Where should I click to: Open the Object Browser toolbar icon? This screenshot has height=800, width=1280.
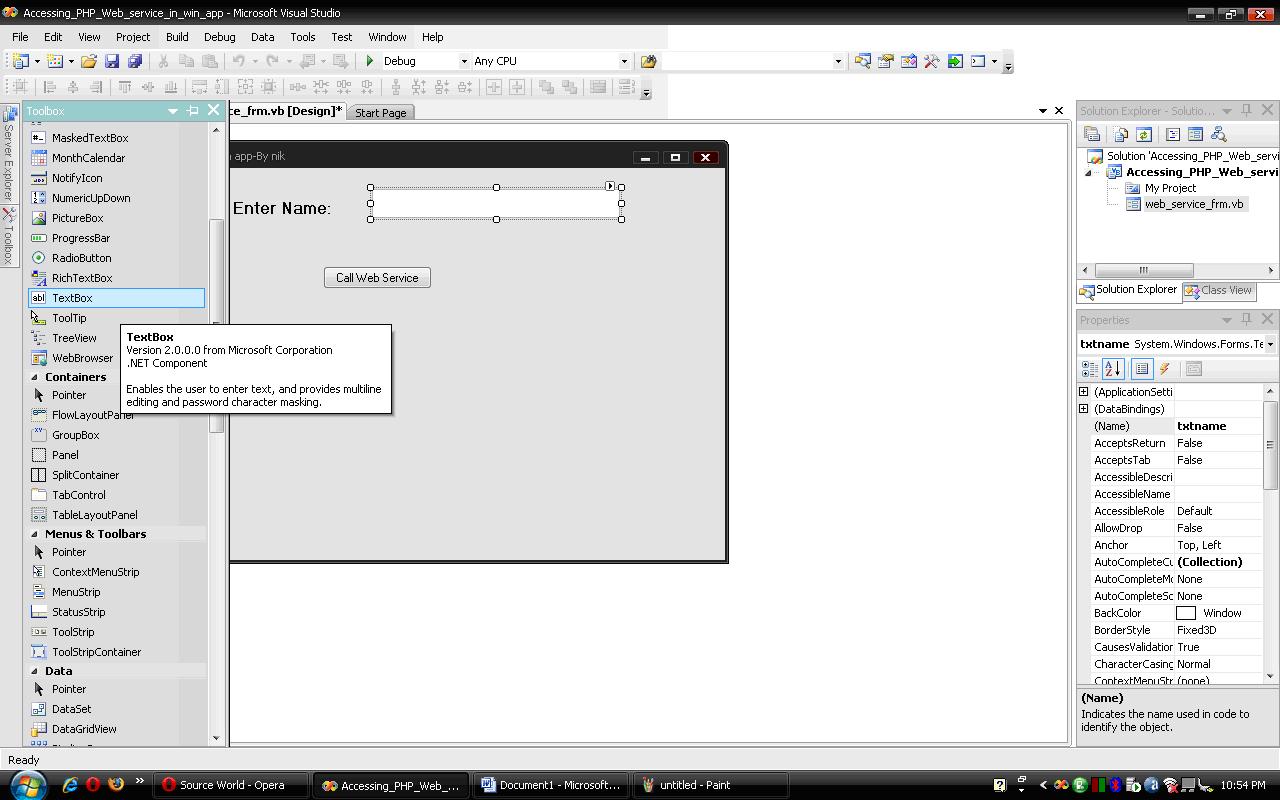pos(908,61)
